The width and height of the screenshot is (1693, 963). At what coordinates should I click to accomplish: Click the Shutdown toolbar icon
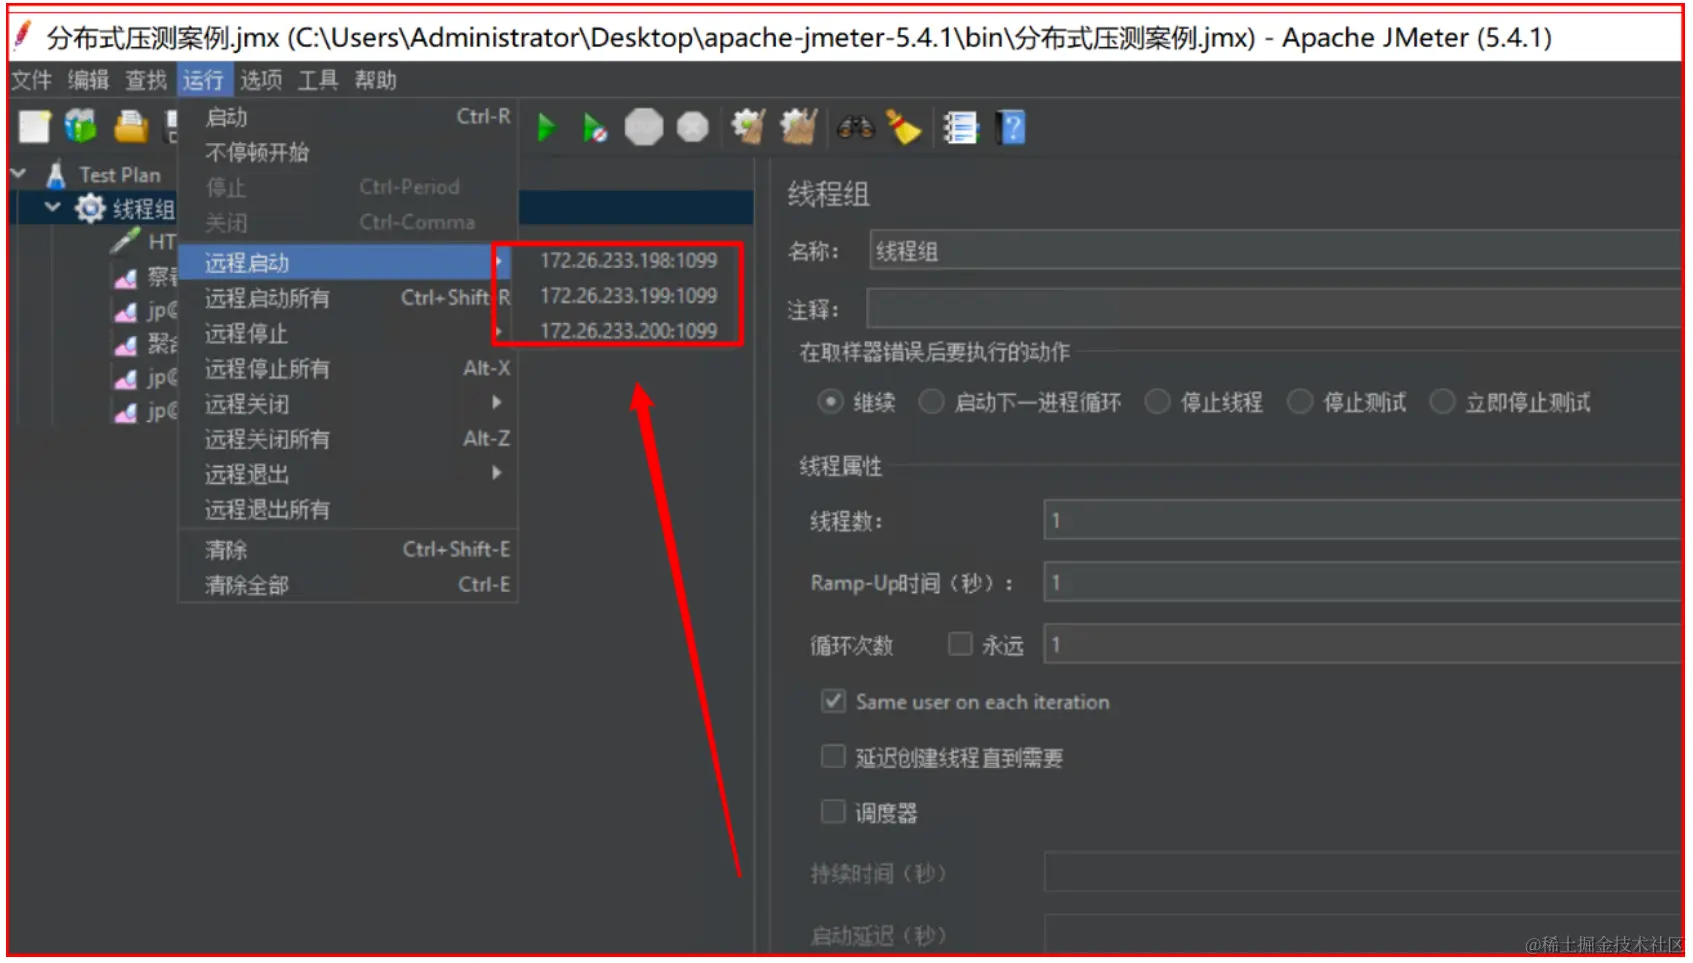point(693,128)
